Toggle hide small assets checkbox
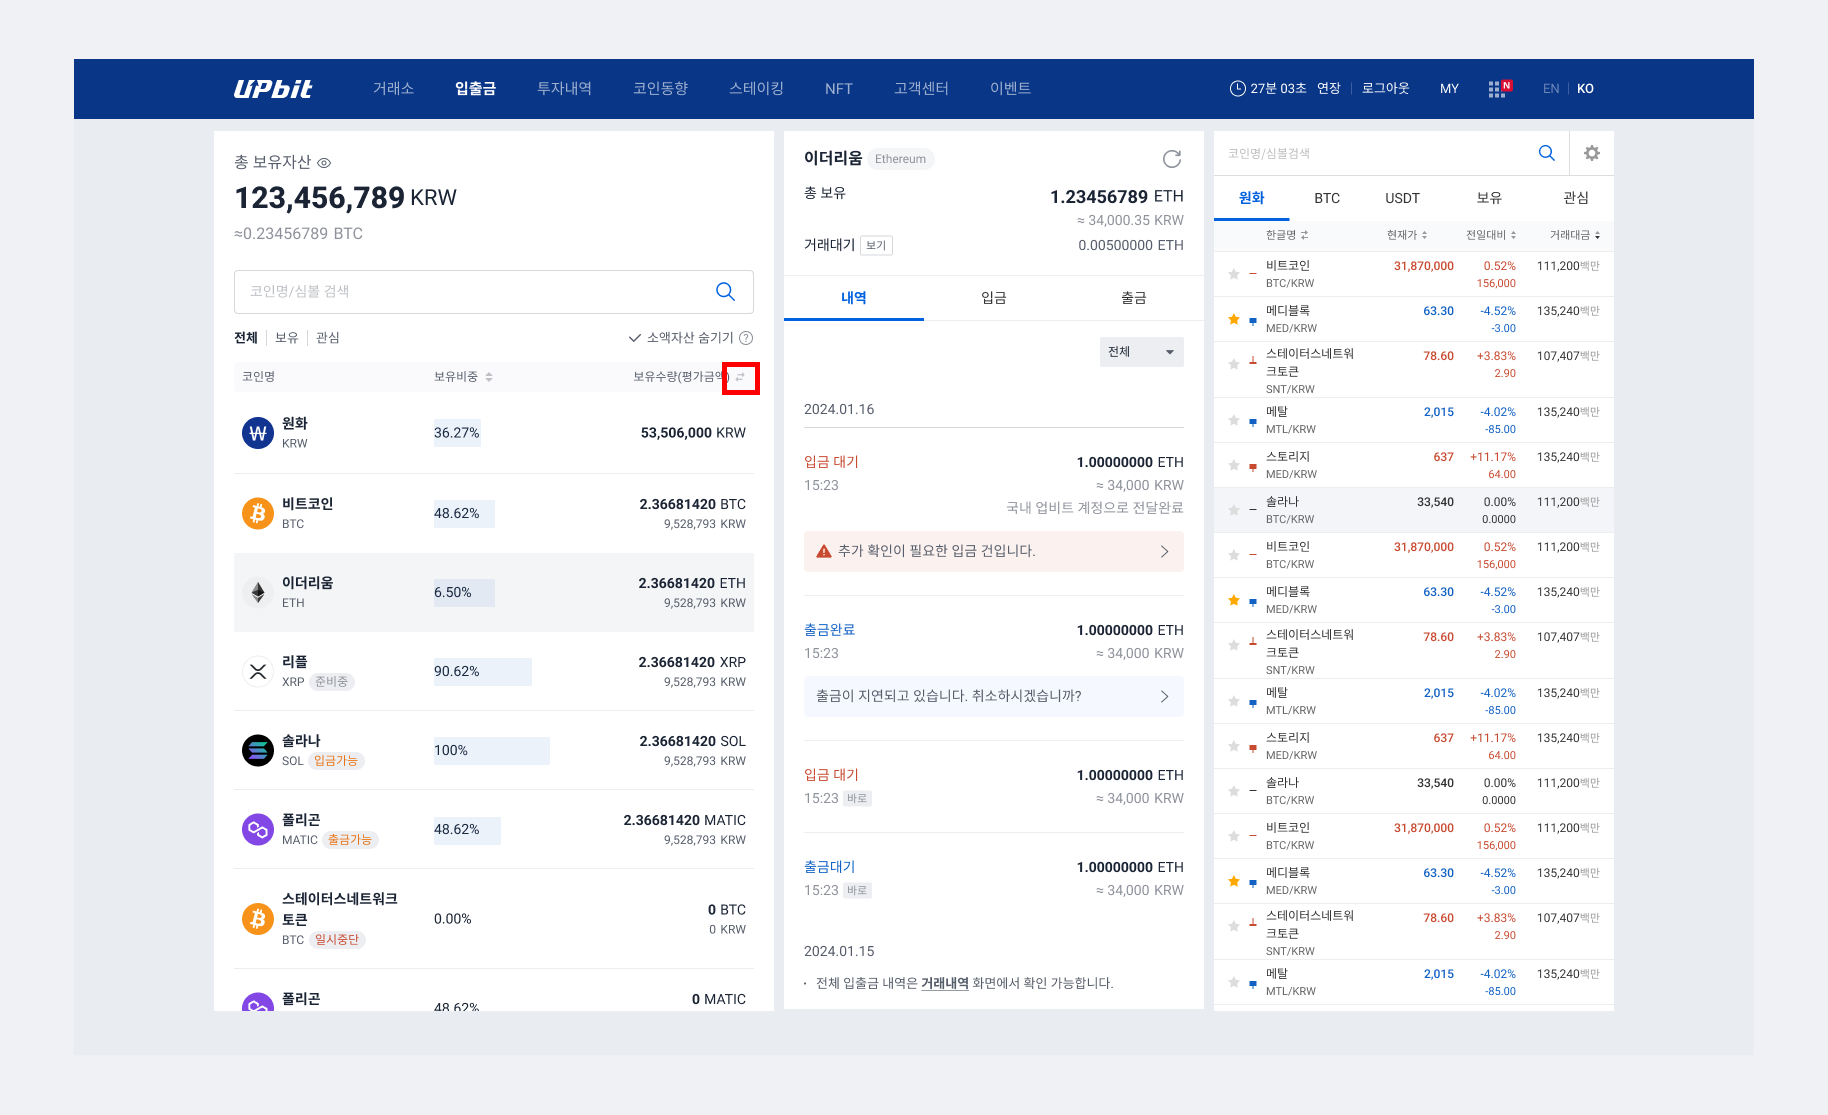The image size is (1828, 1115). (x=635, y=338)
